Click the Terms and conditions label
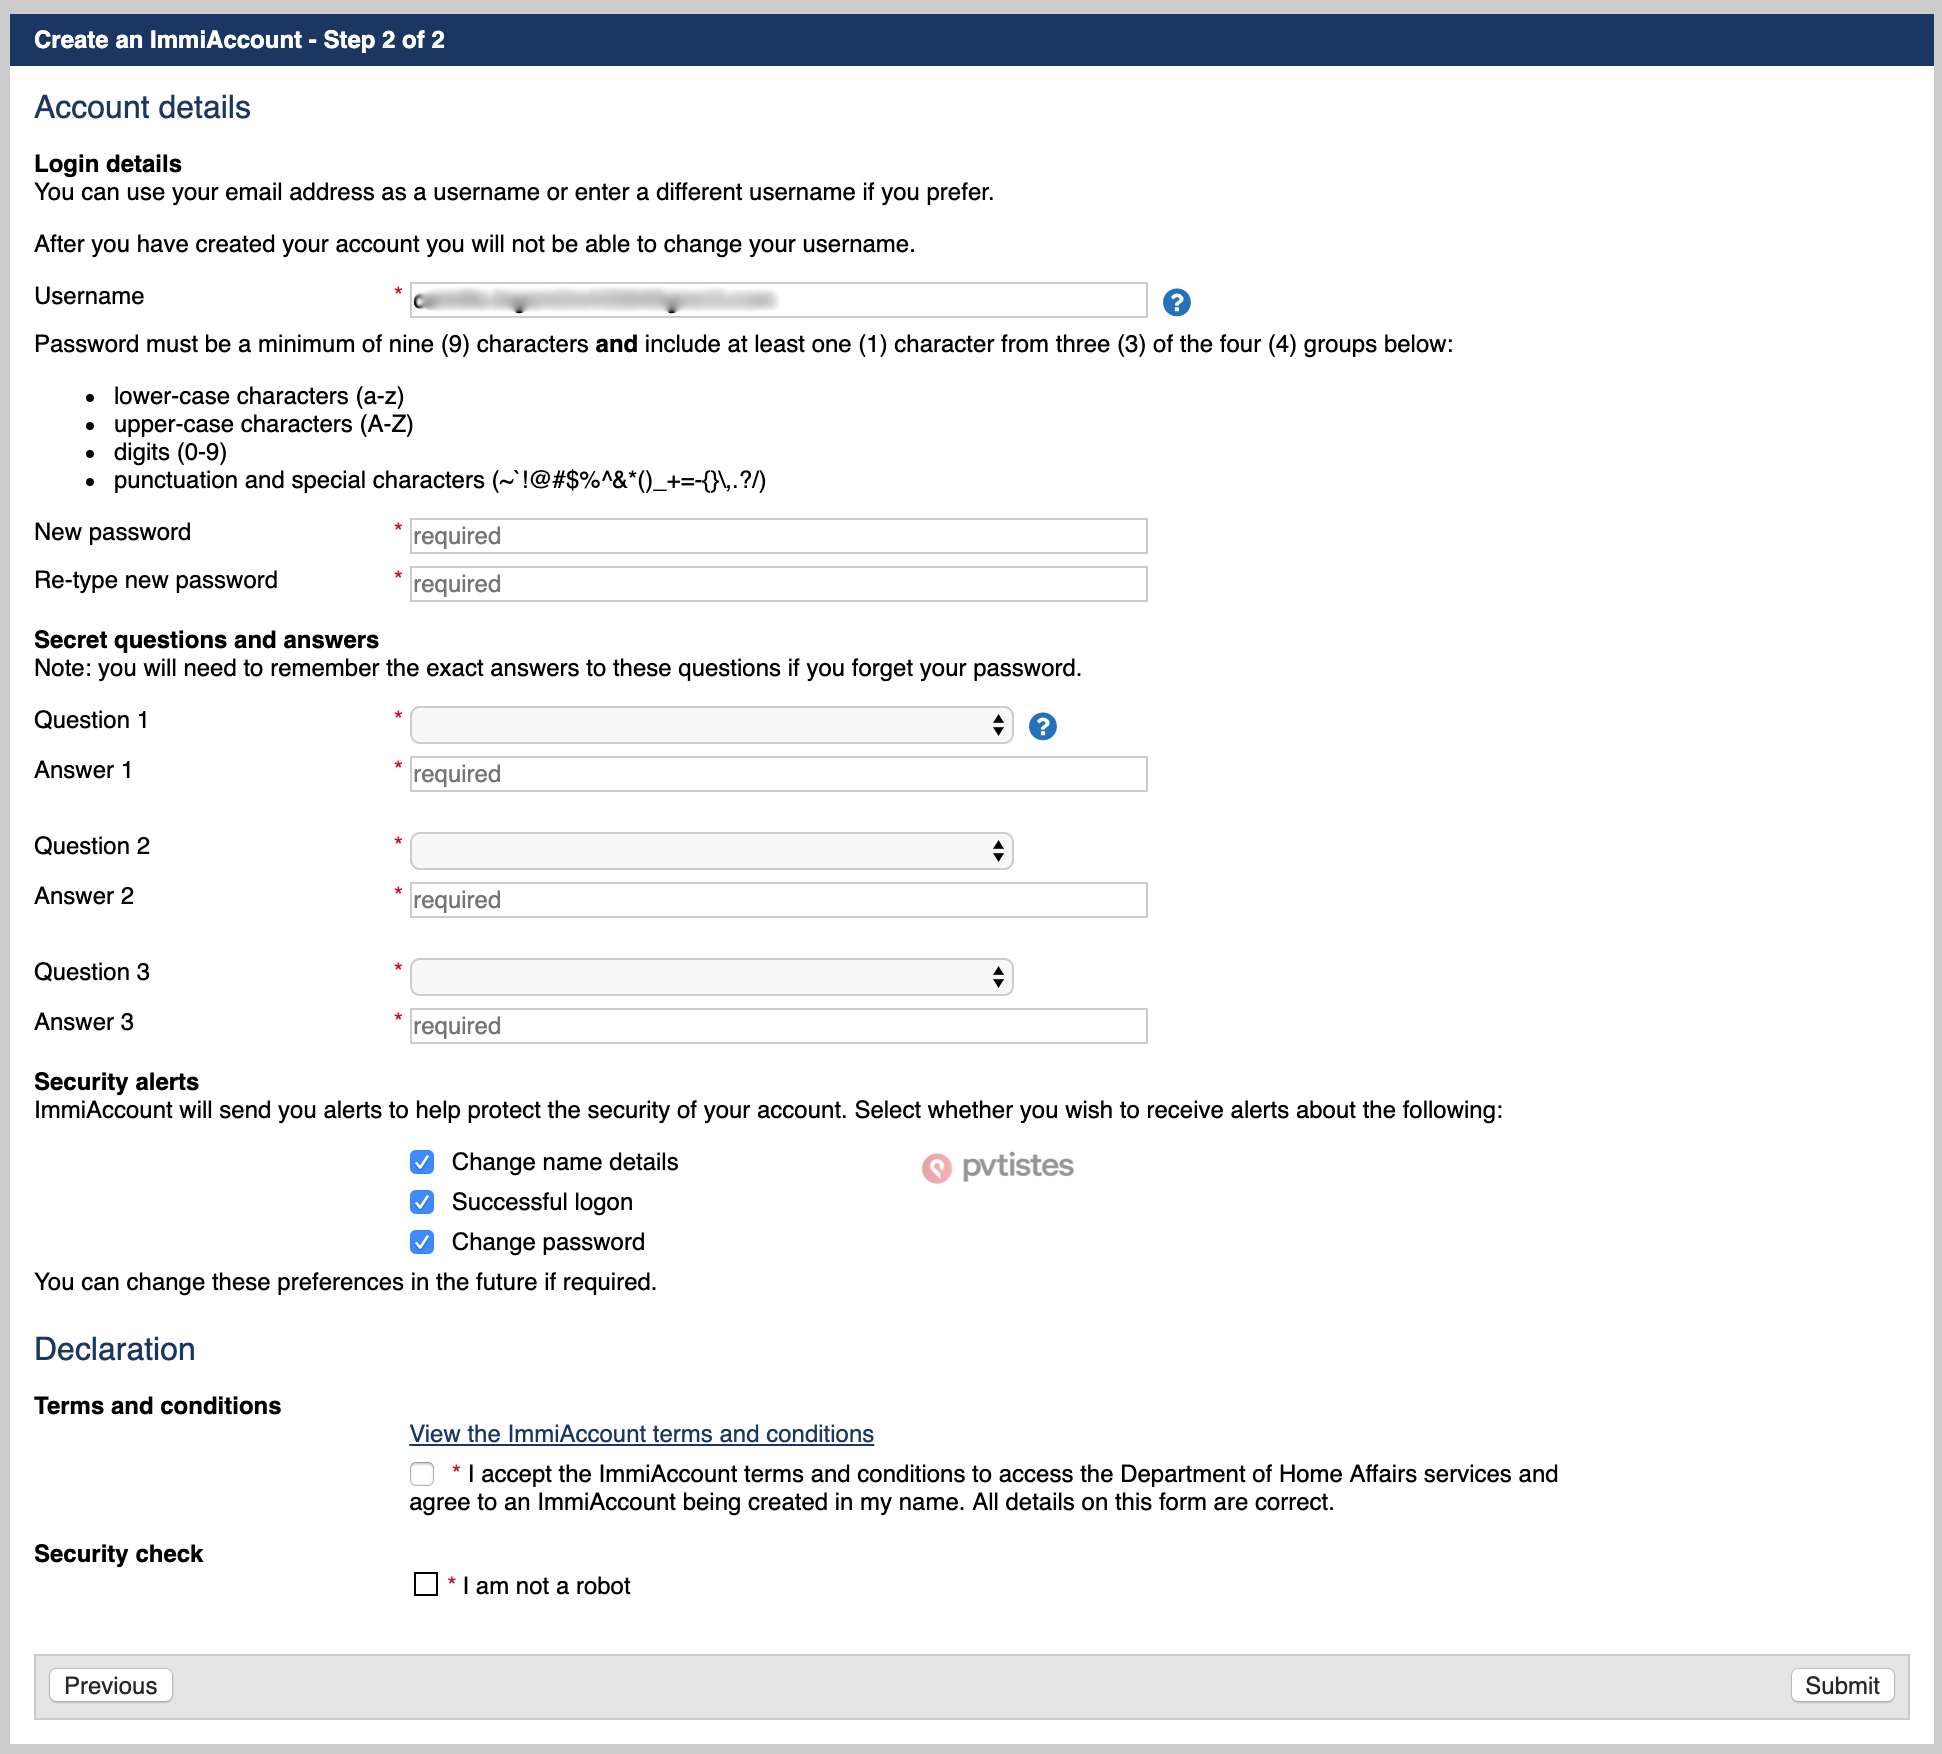The height and width of the screenshot is (1754, 1942). tap(157, 1406)
